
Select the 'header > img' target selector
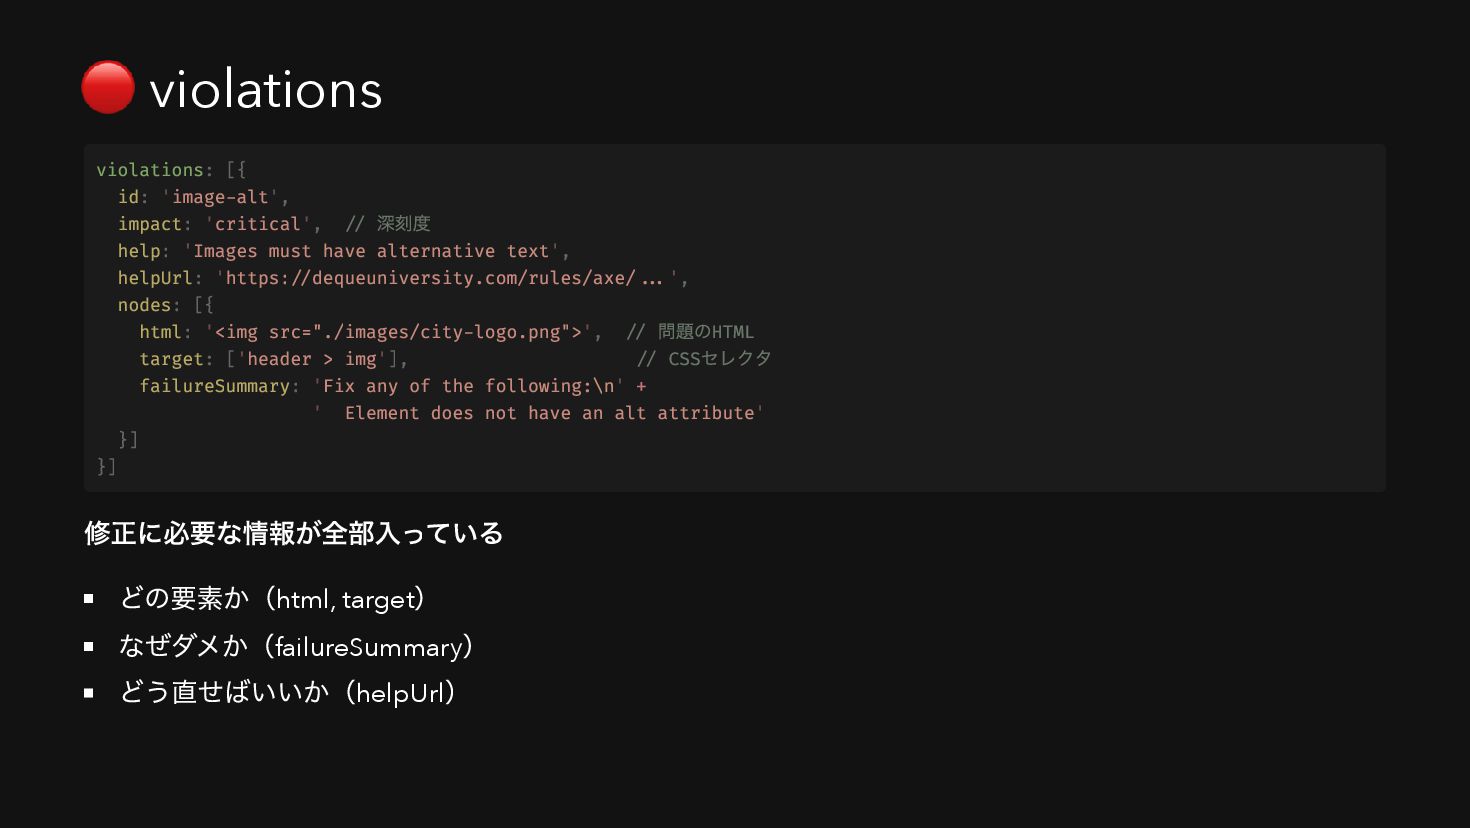pyautogui.click(x=312, y=359)
